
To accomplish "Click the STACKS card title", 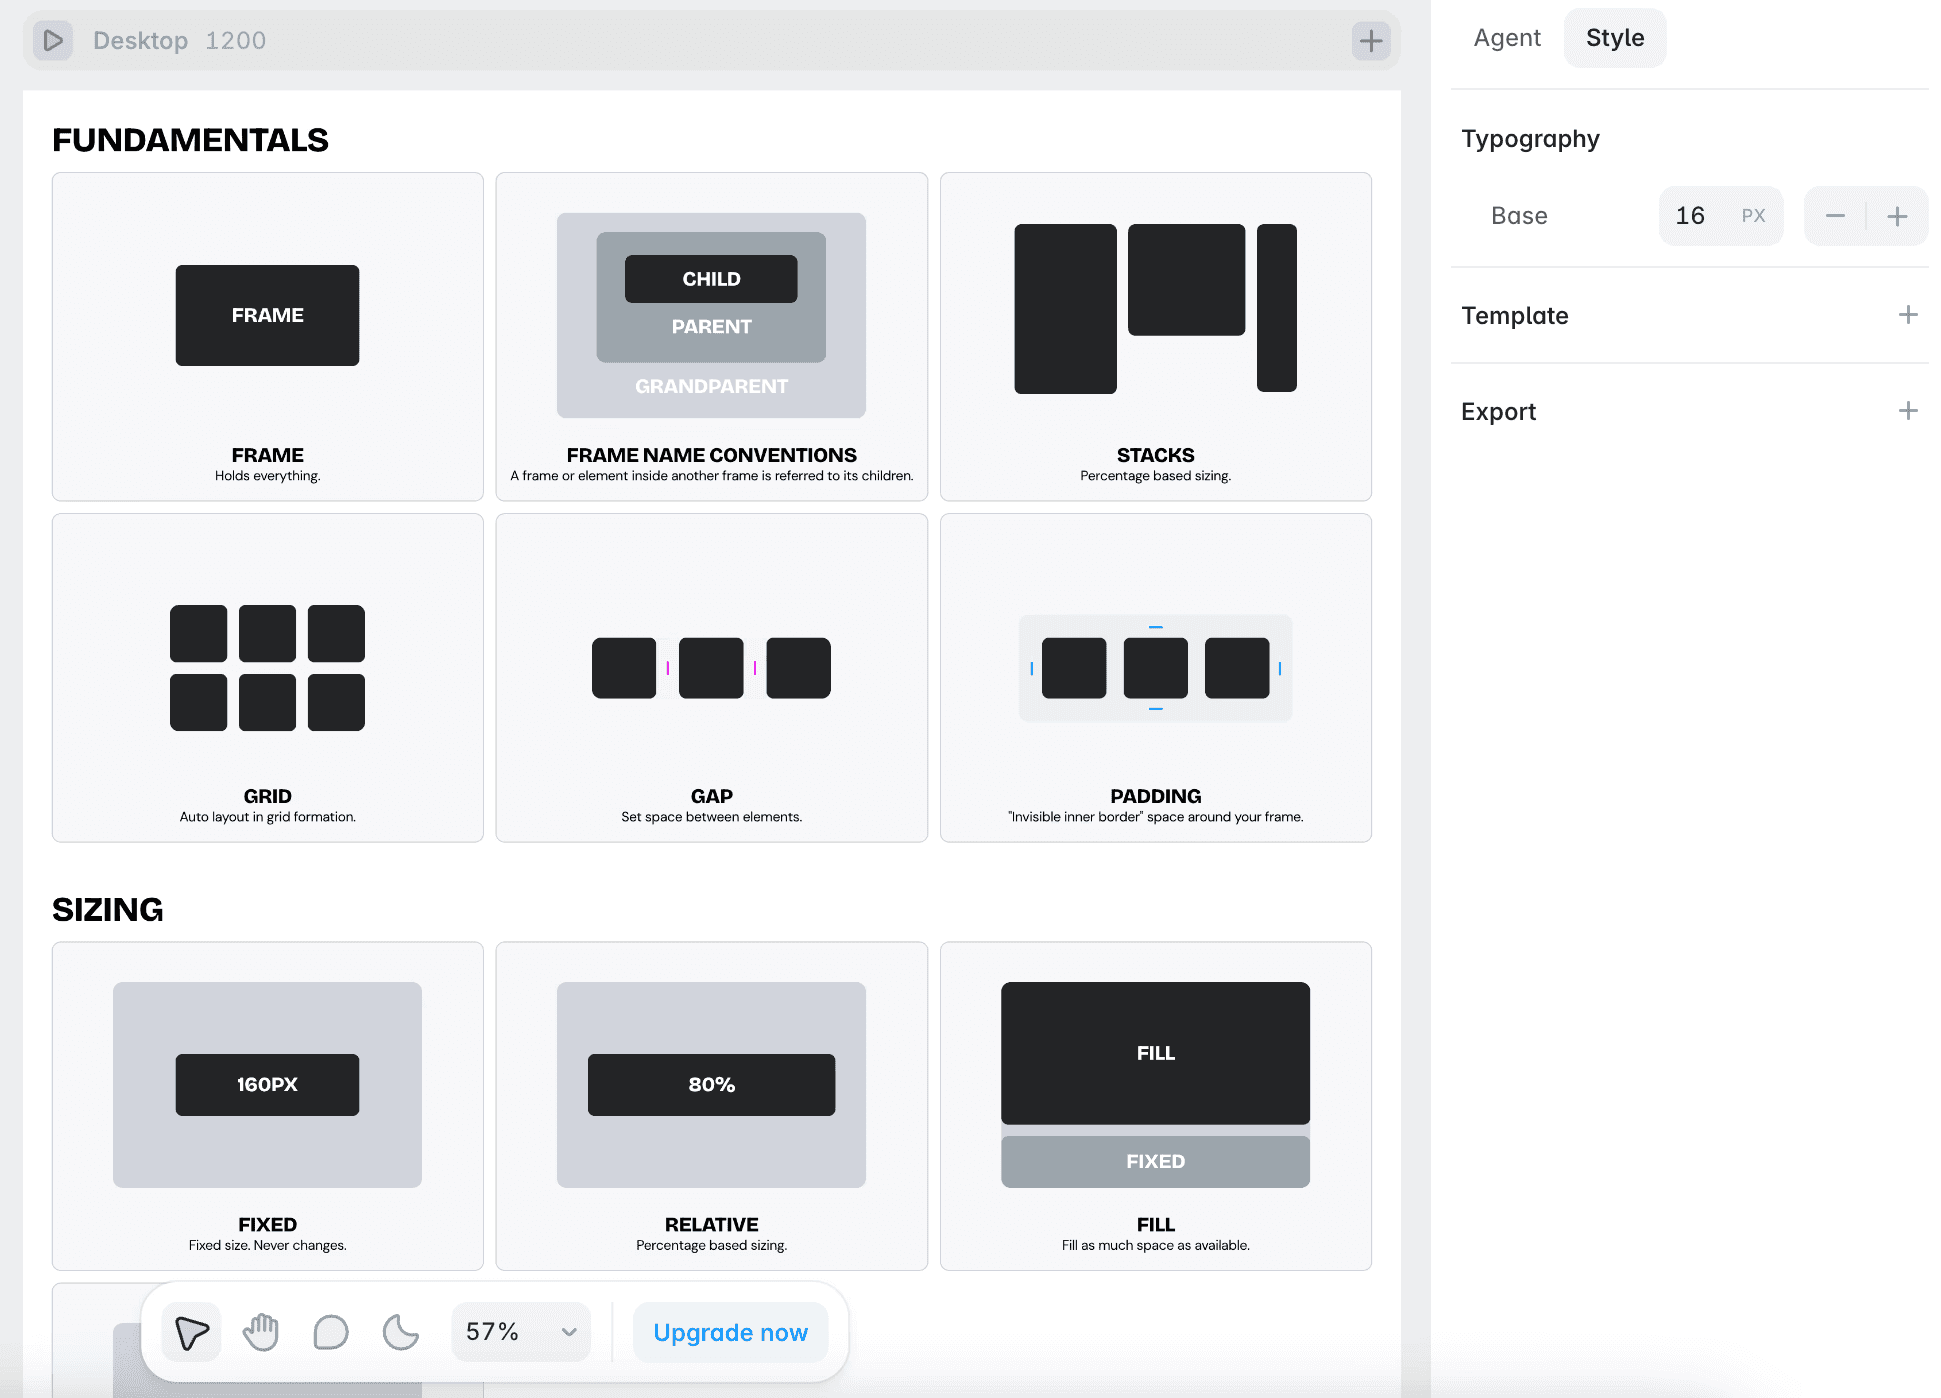I will click(1155, 455).
